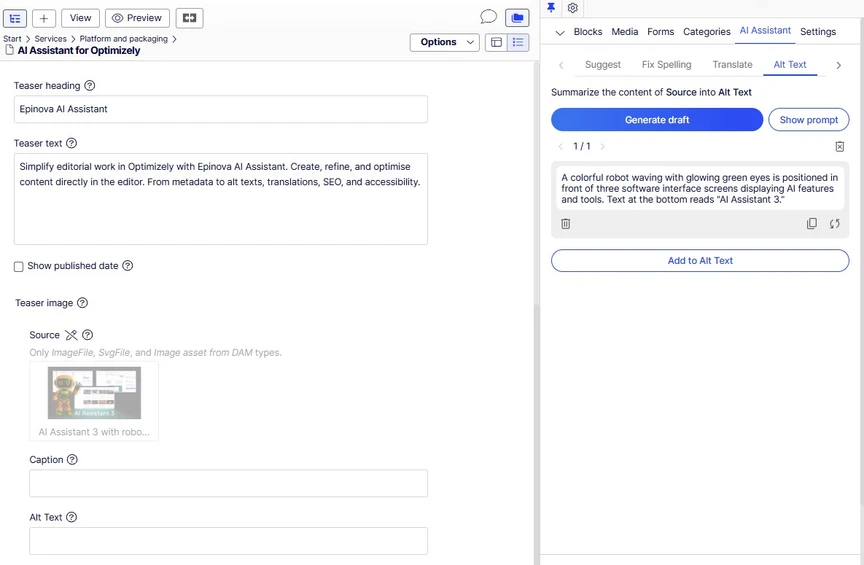Click Add to Alt Text button
Viewport: 864px width, 565px height.
click(x=700, y=261)
